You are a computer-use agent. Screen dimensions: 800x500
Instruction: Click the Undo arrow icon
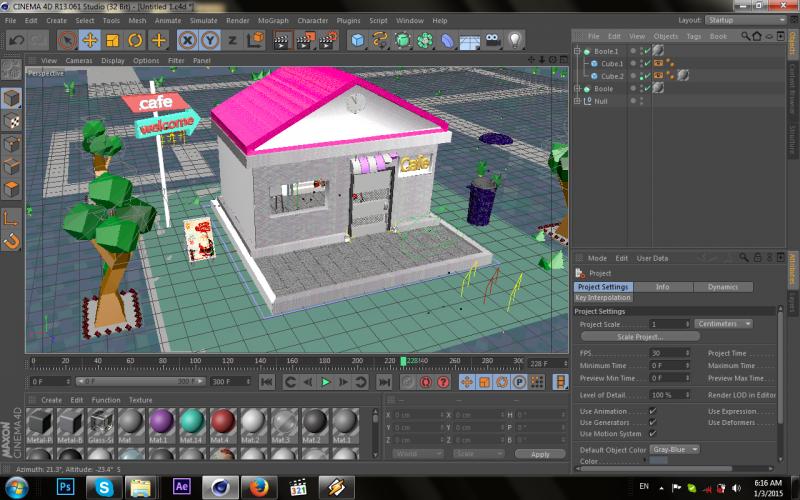(16, 41)
